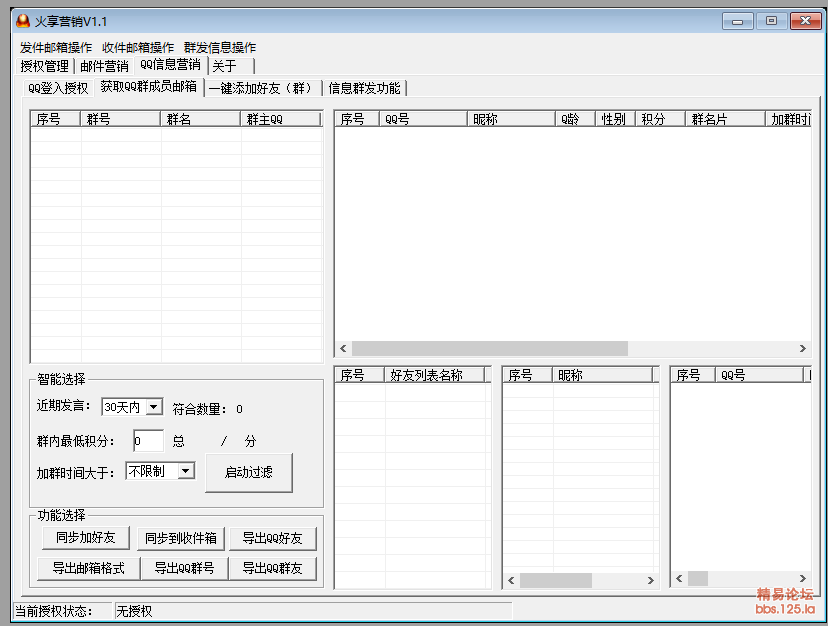Sort by the 群名 column header

point(201,119)
